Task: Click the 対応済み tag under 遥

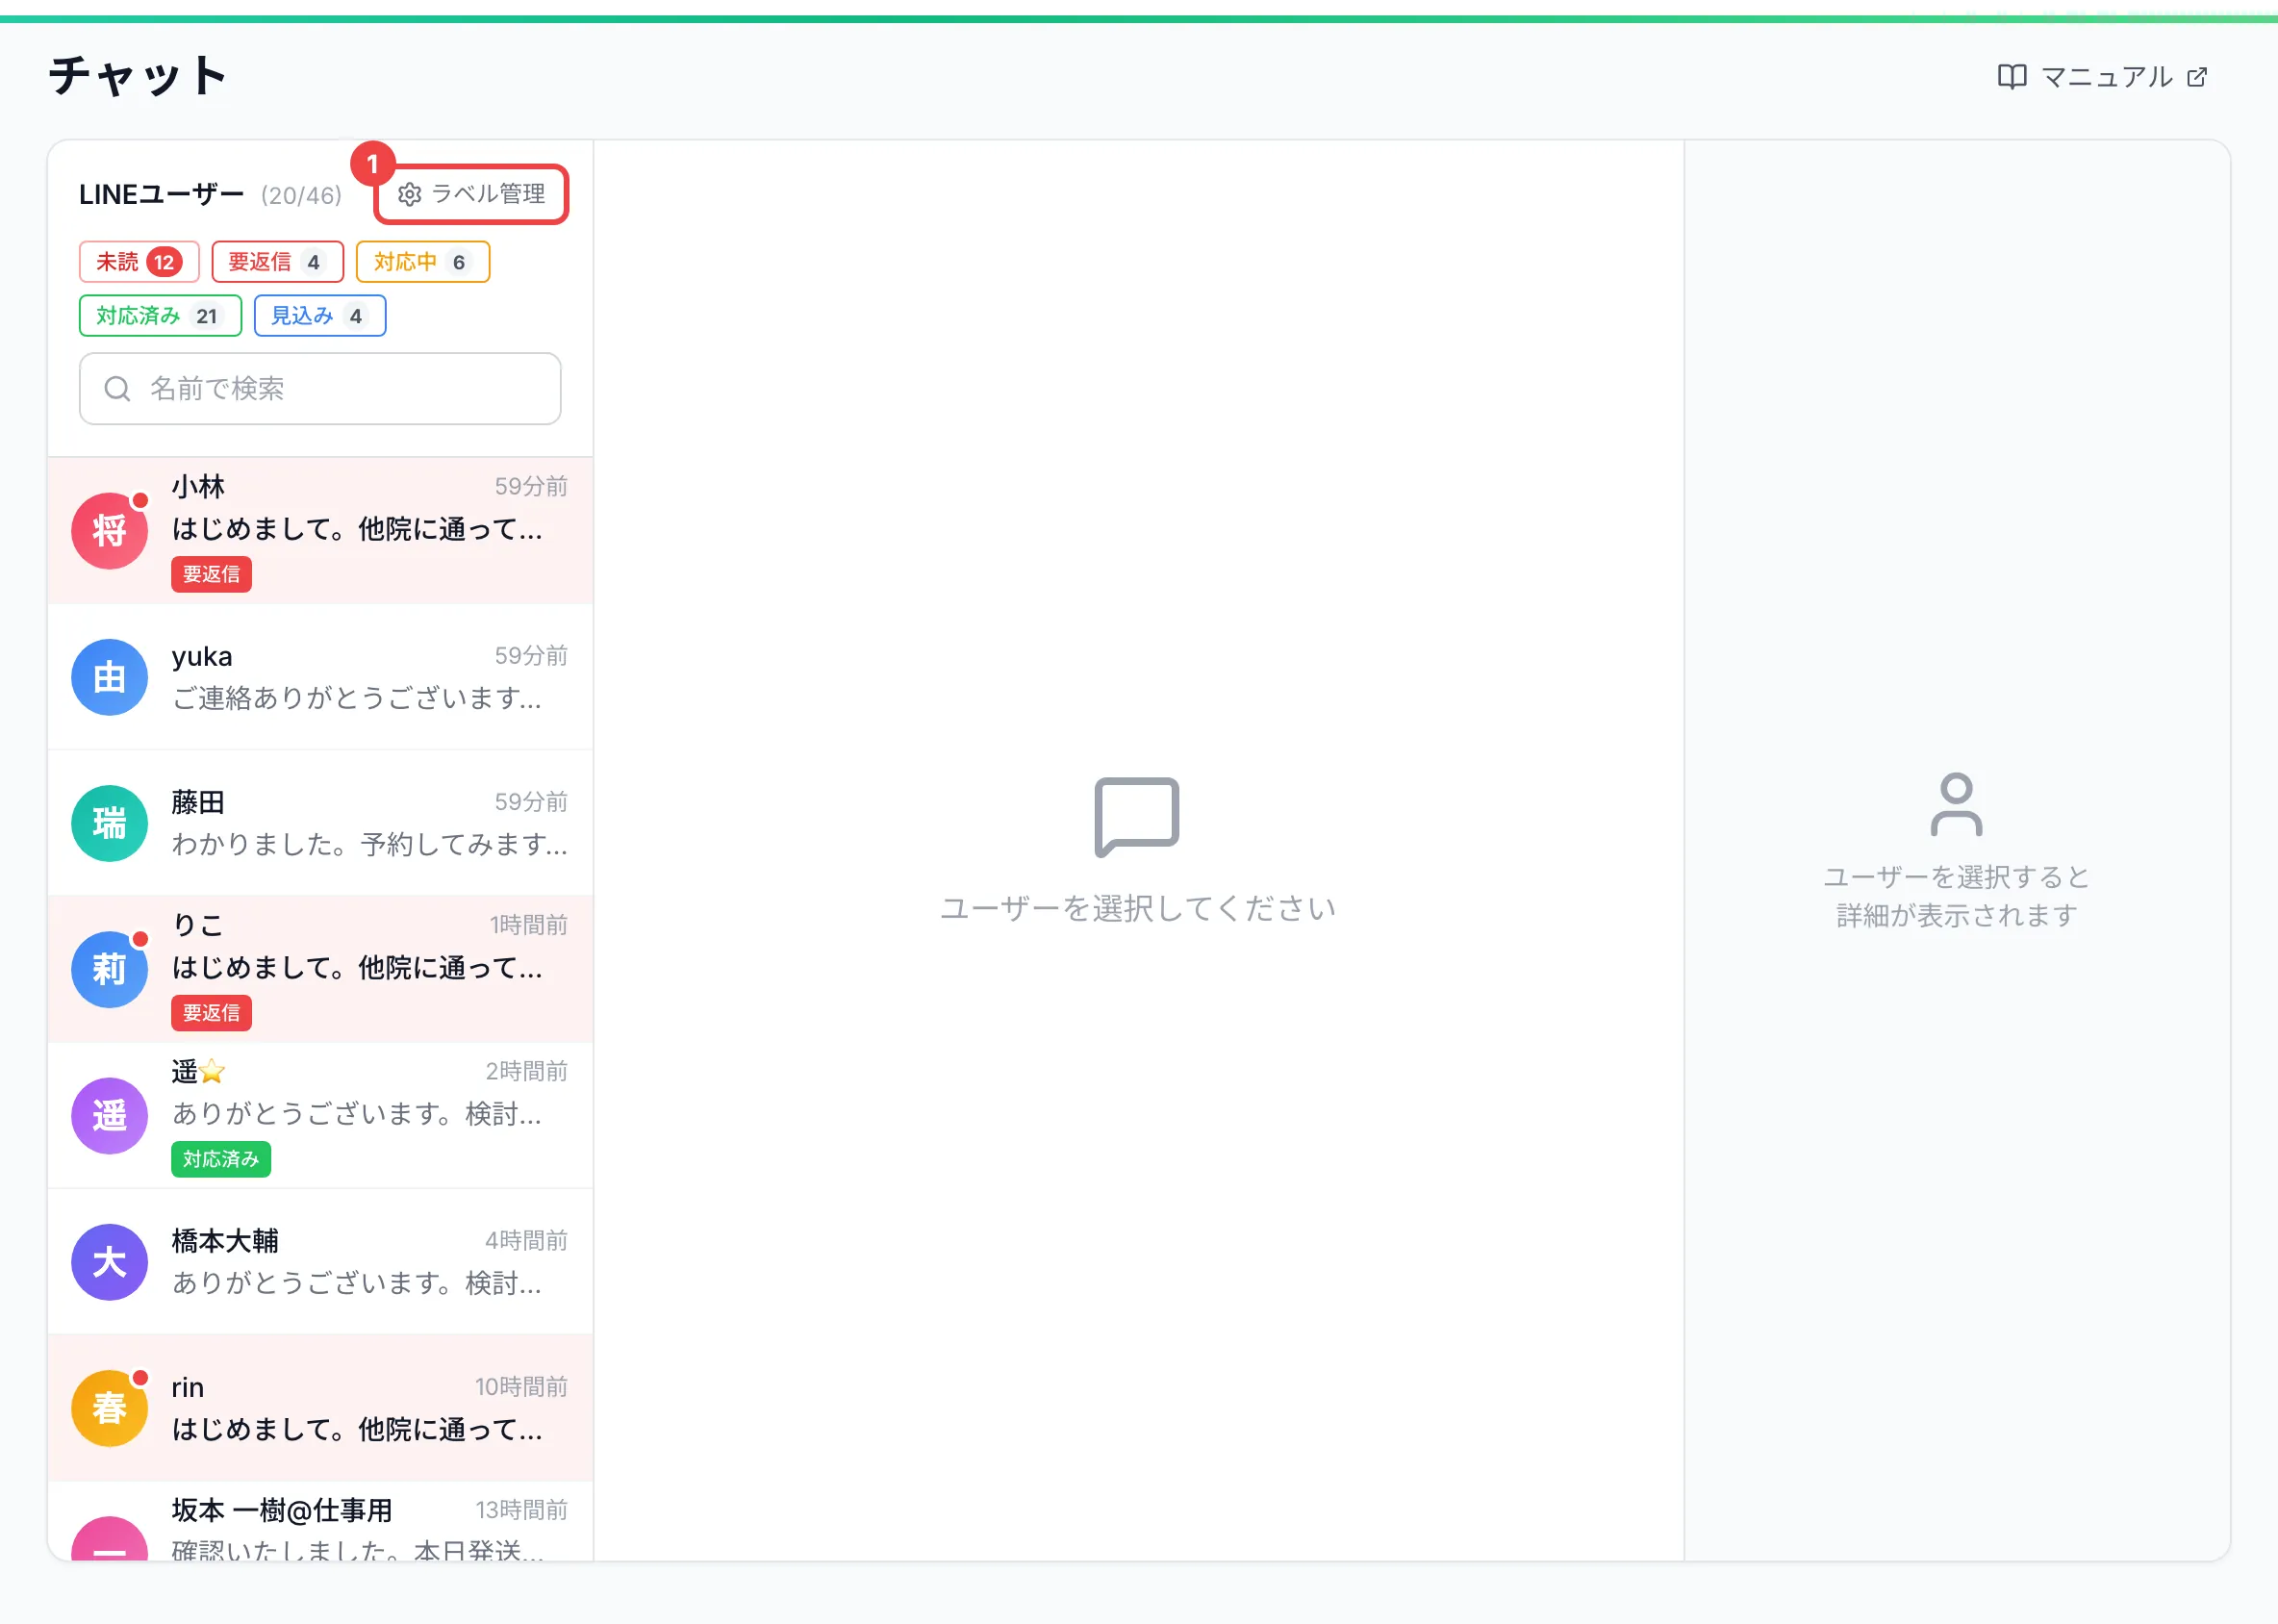Action: tap(221, 1159)
